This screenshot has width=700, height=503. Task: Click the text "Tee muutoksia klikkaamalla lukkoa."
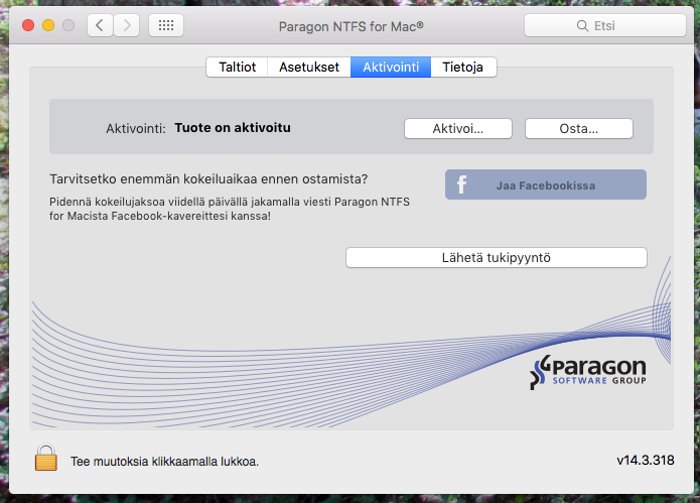[165, 461]
